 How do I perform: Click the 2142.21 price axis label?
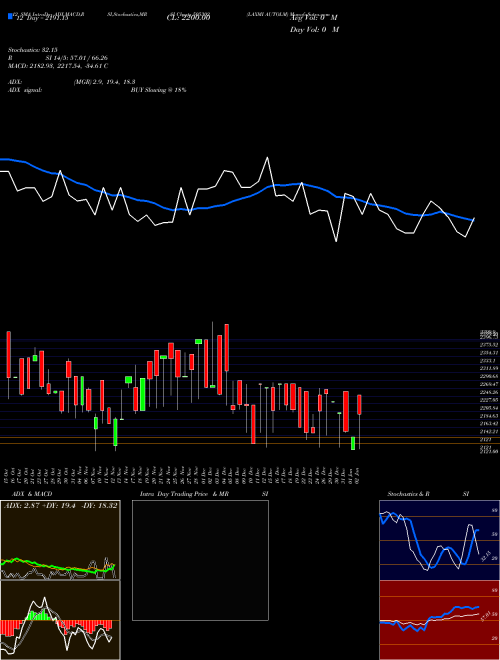point(489,432)
